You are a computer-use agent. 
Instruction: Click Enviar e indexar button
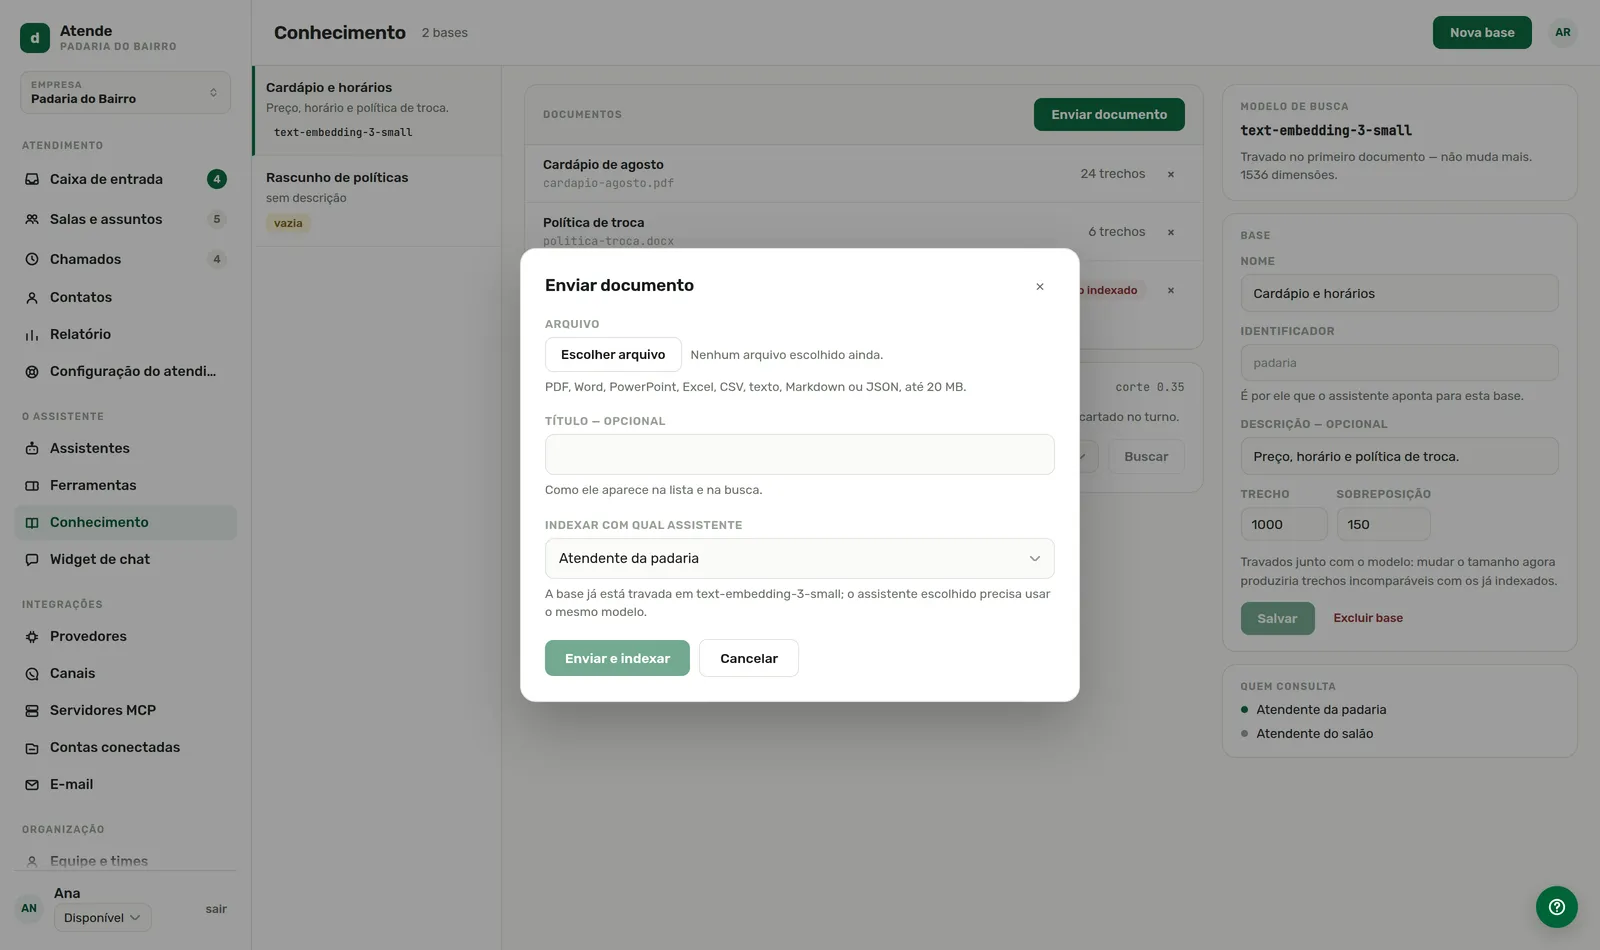(x=617, y=658)
